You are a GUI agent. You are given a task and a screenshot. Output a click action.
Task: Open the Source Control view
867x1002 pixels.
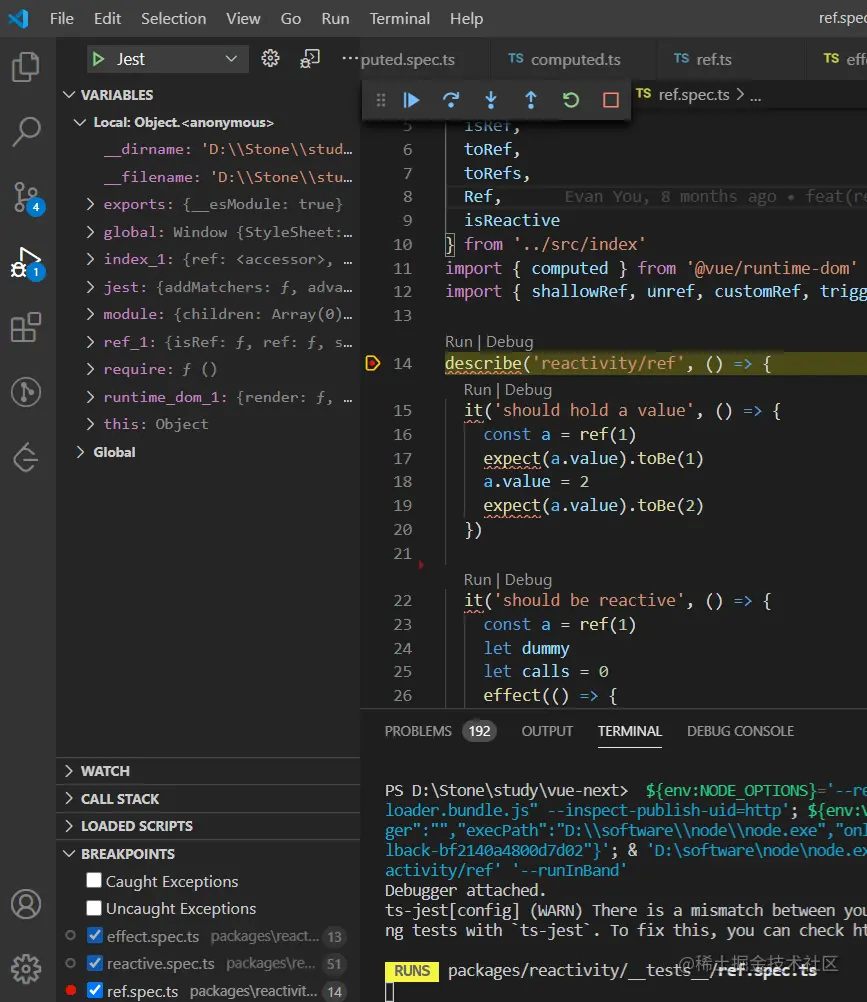(26, 197)
